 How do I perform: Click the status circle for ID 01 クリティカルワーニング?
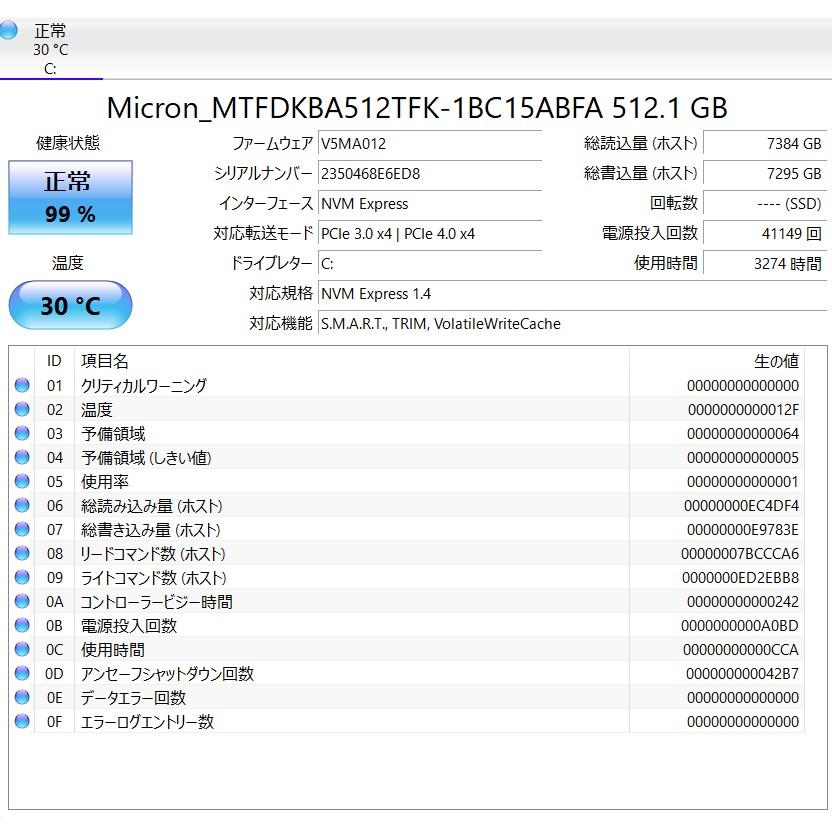[22, 385]
